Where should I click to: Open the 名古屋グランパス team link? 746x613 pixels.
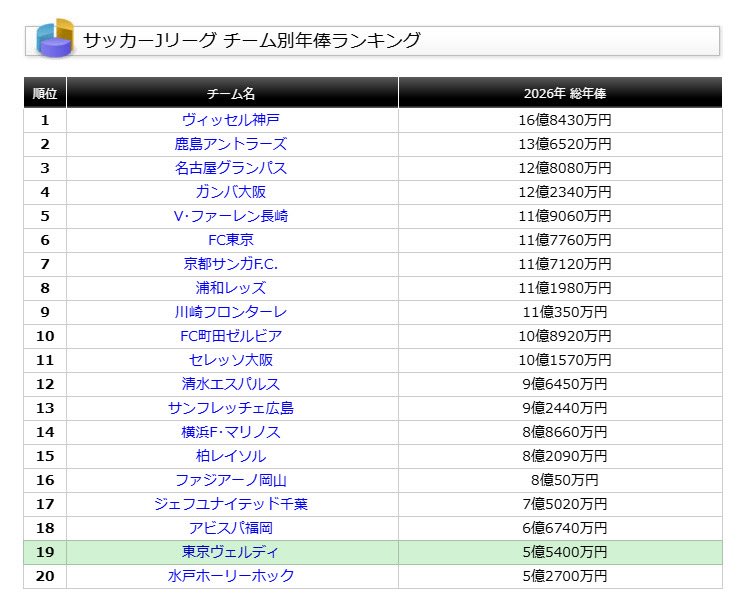coord(231,168)
